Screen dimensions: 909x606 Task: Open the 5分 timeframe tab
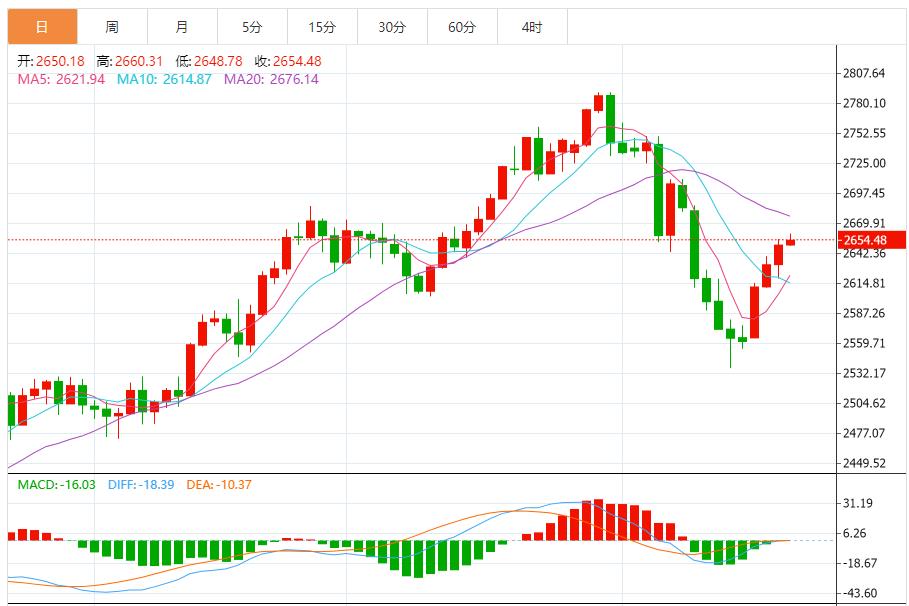[x=251, y=27]
